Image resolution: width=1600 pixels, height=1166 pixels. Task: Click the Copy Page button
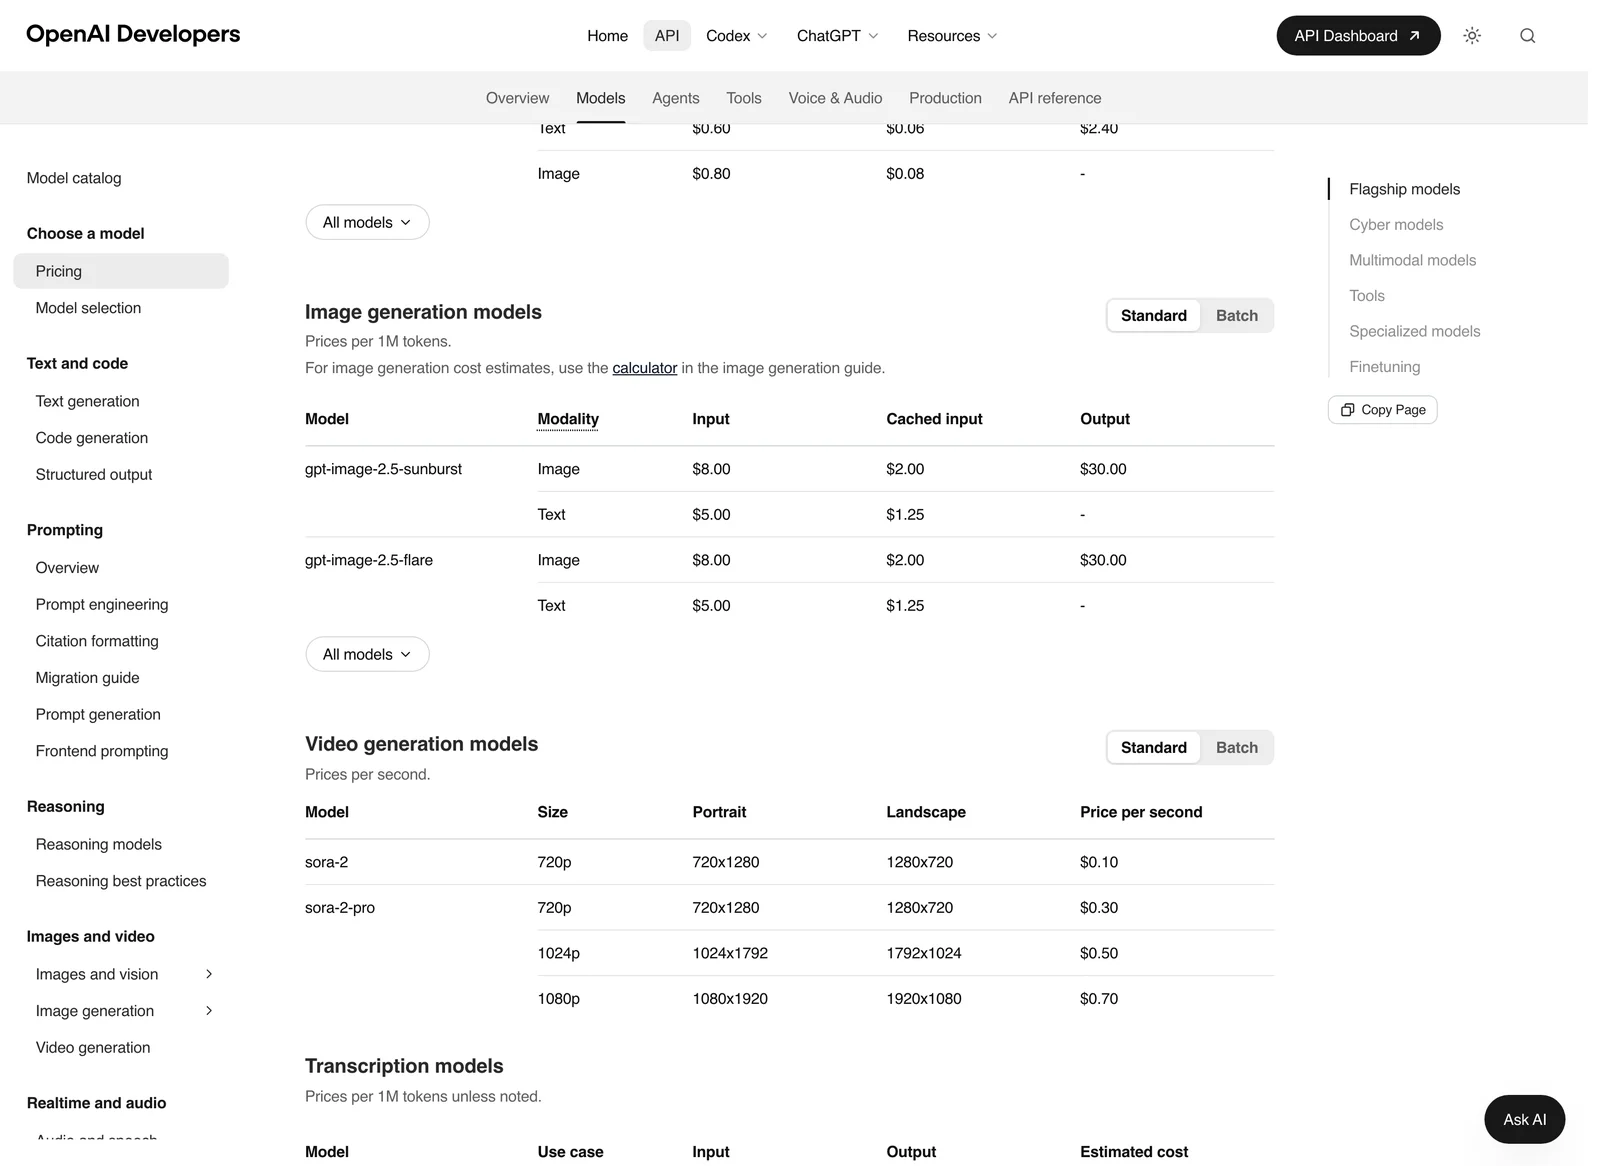[1382, 410]
